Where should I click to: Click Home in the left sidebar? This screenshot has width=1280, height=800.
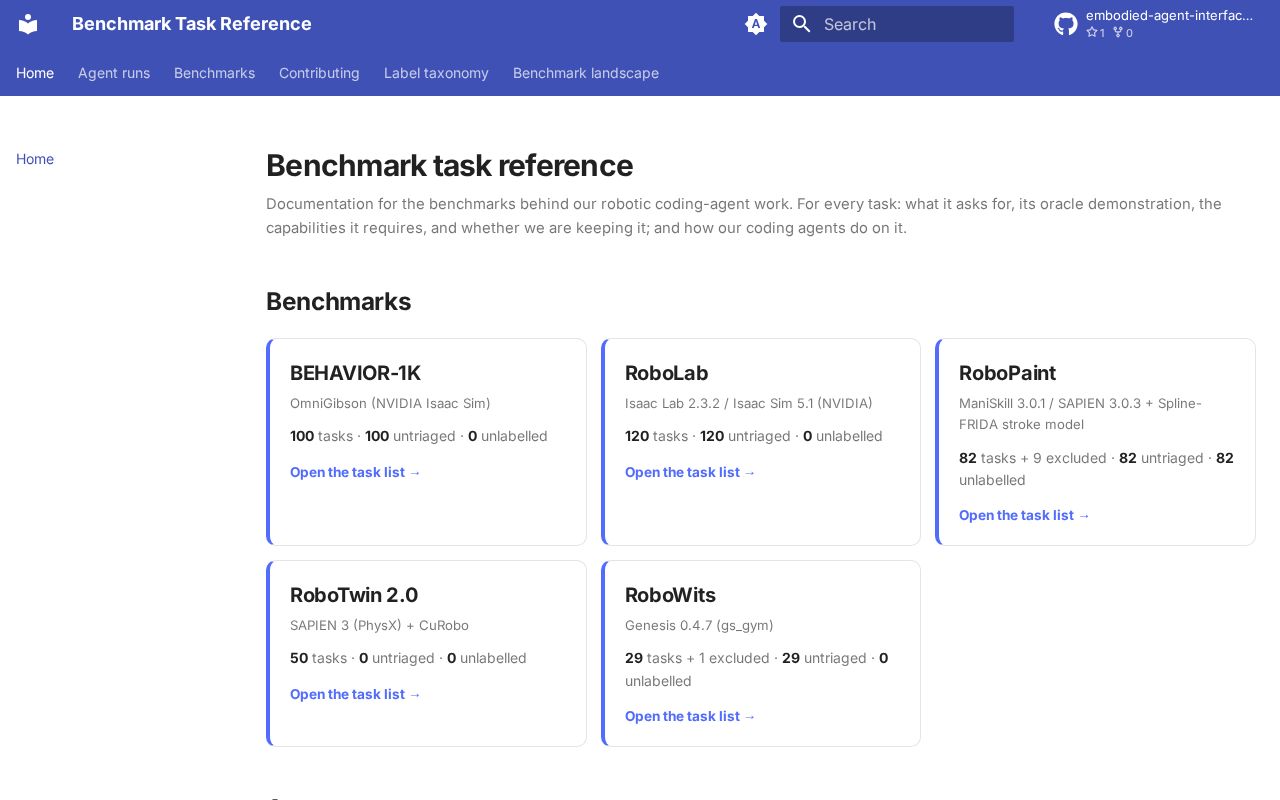coord(35,159)
